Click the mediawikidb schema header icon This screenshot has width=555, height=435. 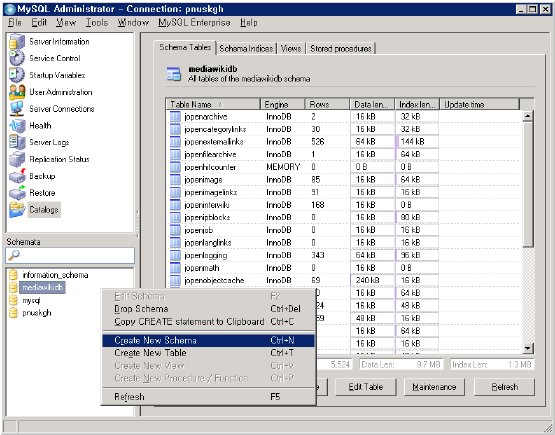[174, 74]
